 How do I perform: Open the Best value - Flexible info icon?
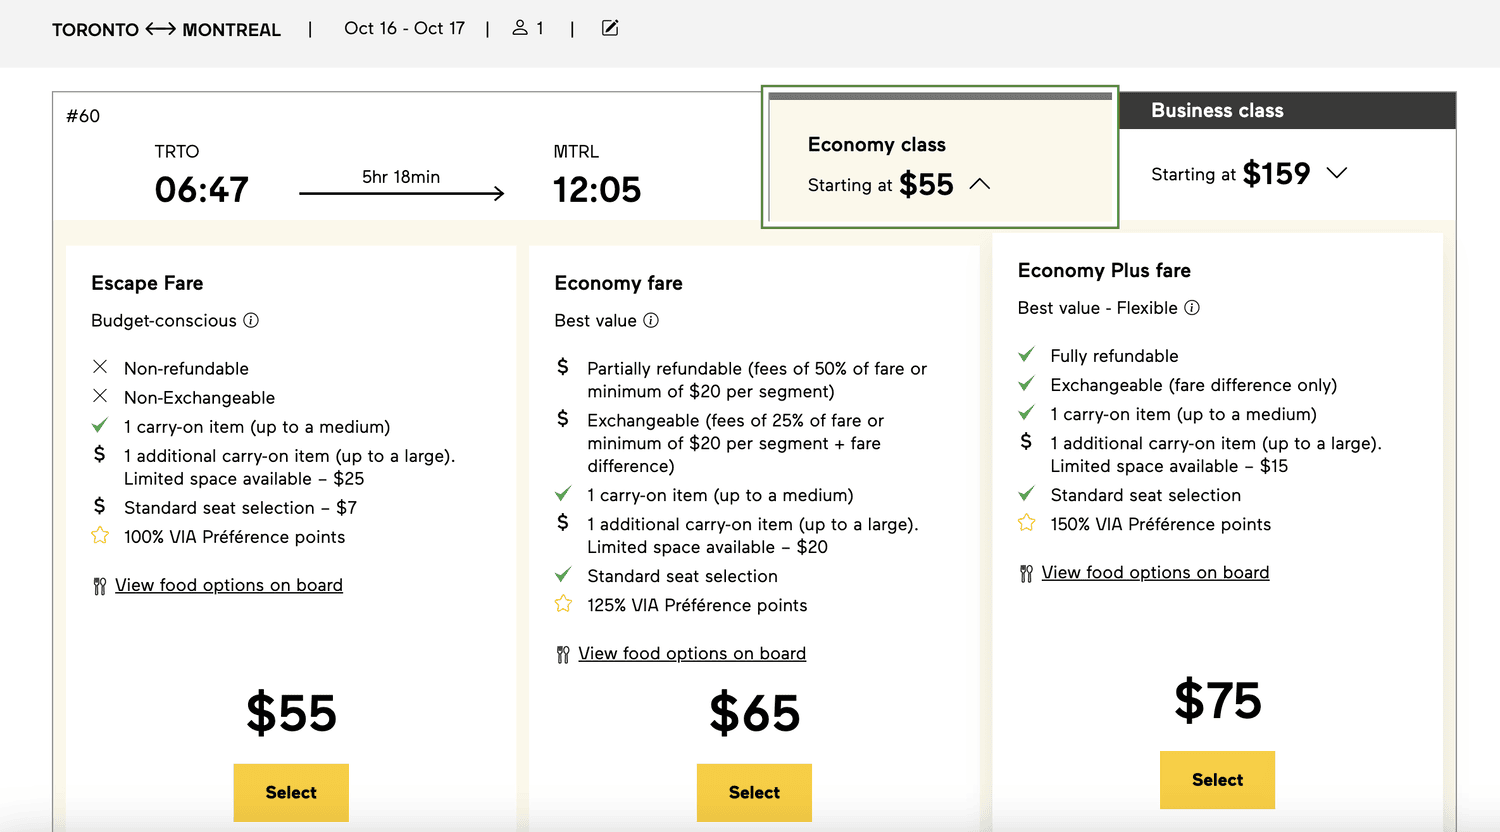[1192, 308]
